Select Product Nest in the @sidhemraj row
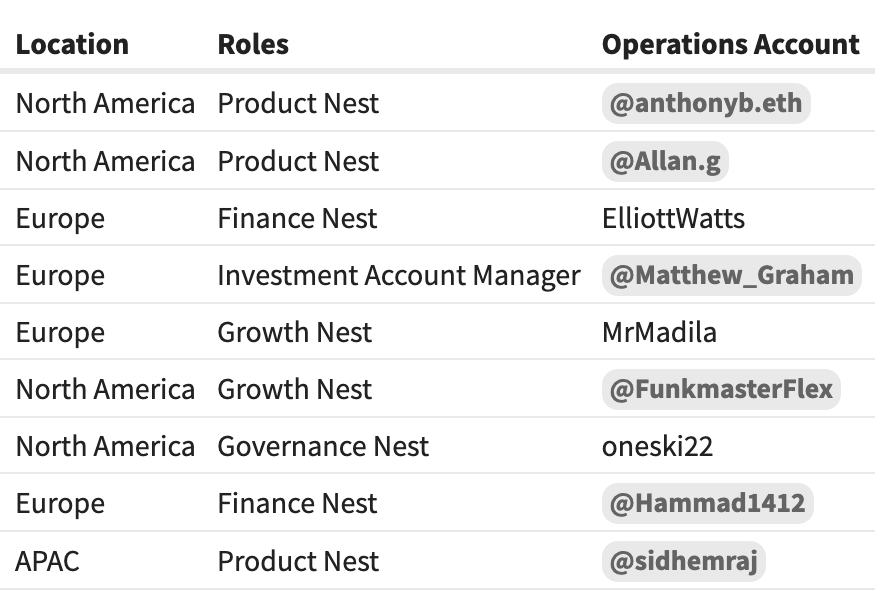 click(x=298, y=561)
